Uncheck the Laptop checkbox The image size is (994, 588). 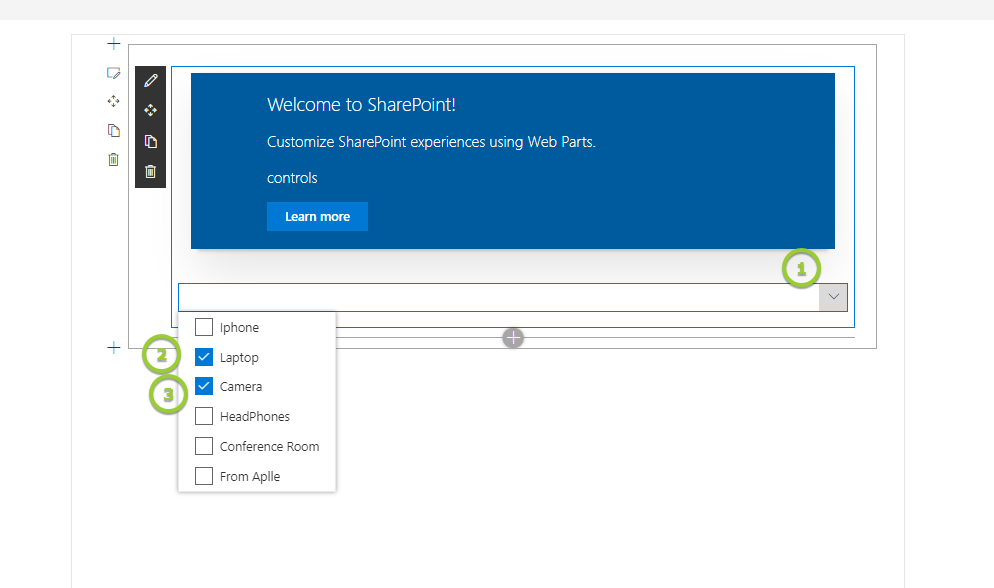point(204,357)
